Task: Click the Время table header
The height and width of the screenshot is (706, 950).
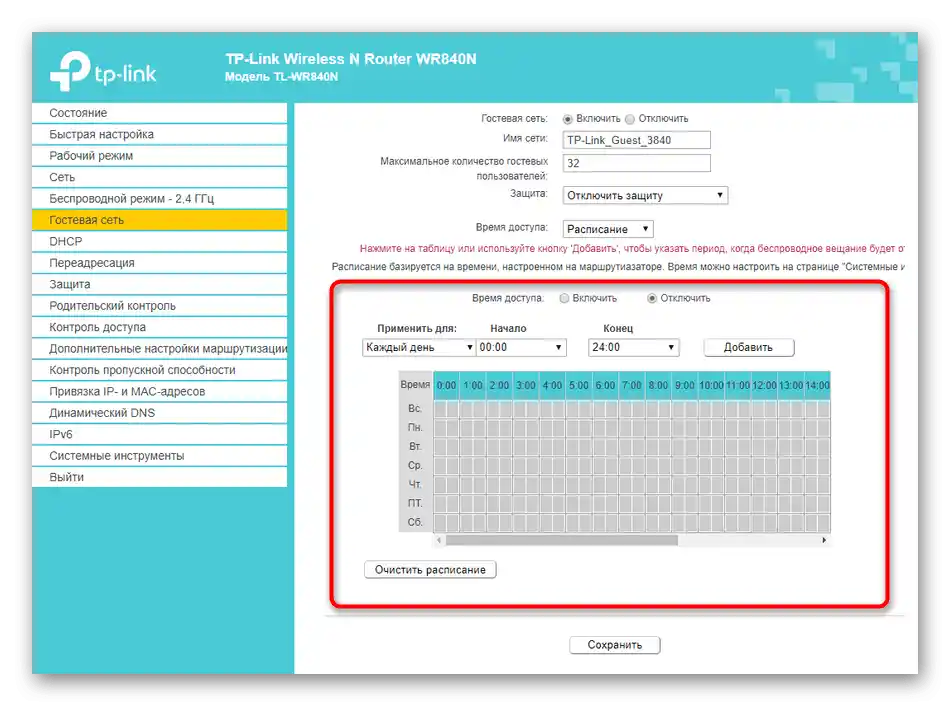Action: (415, 384)
